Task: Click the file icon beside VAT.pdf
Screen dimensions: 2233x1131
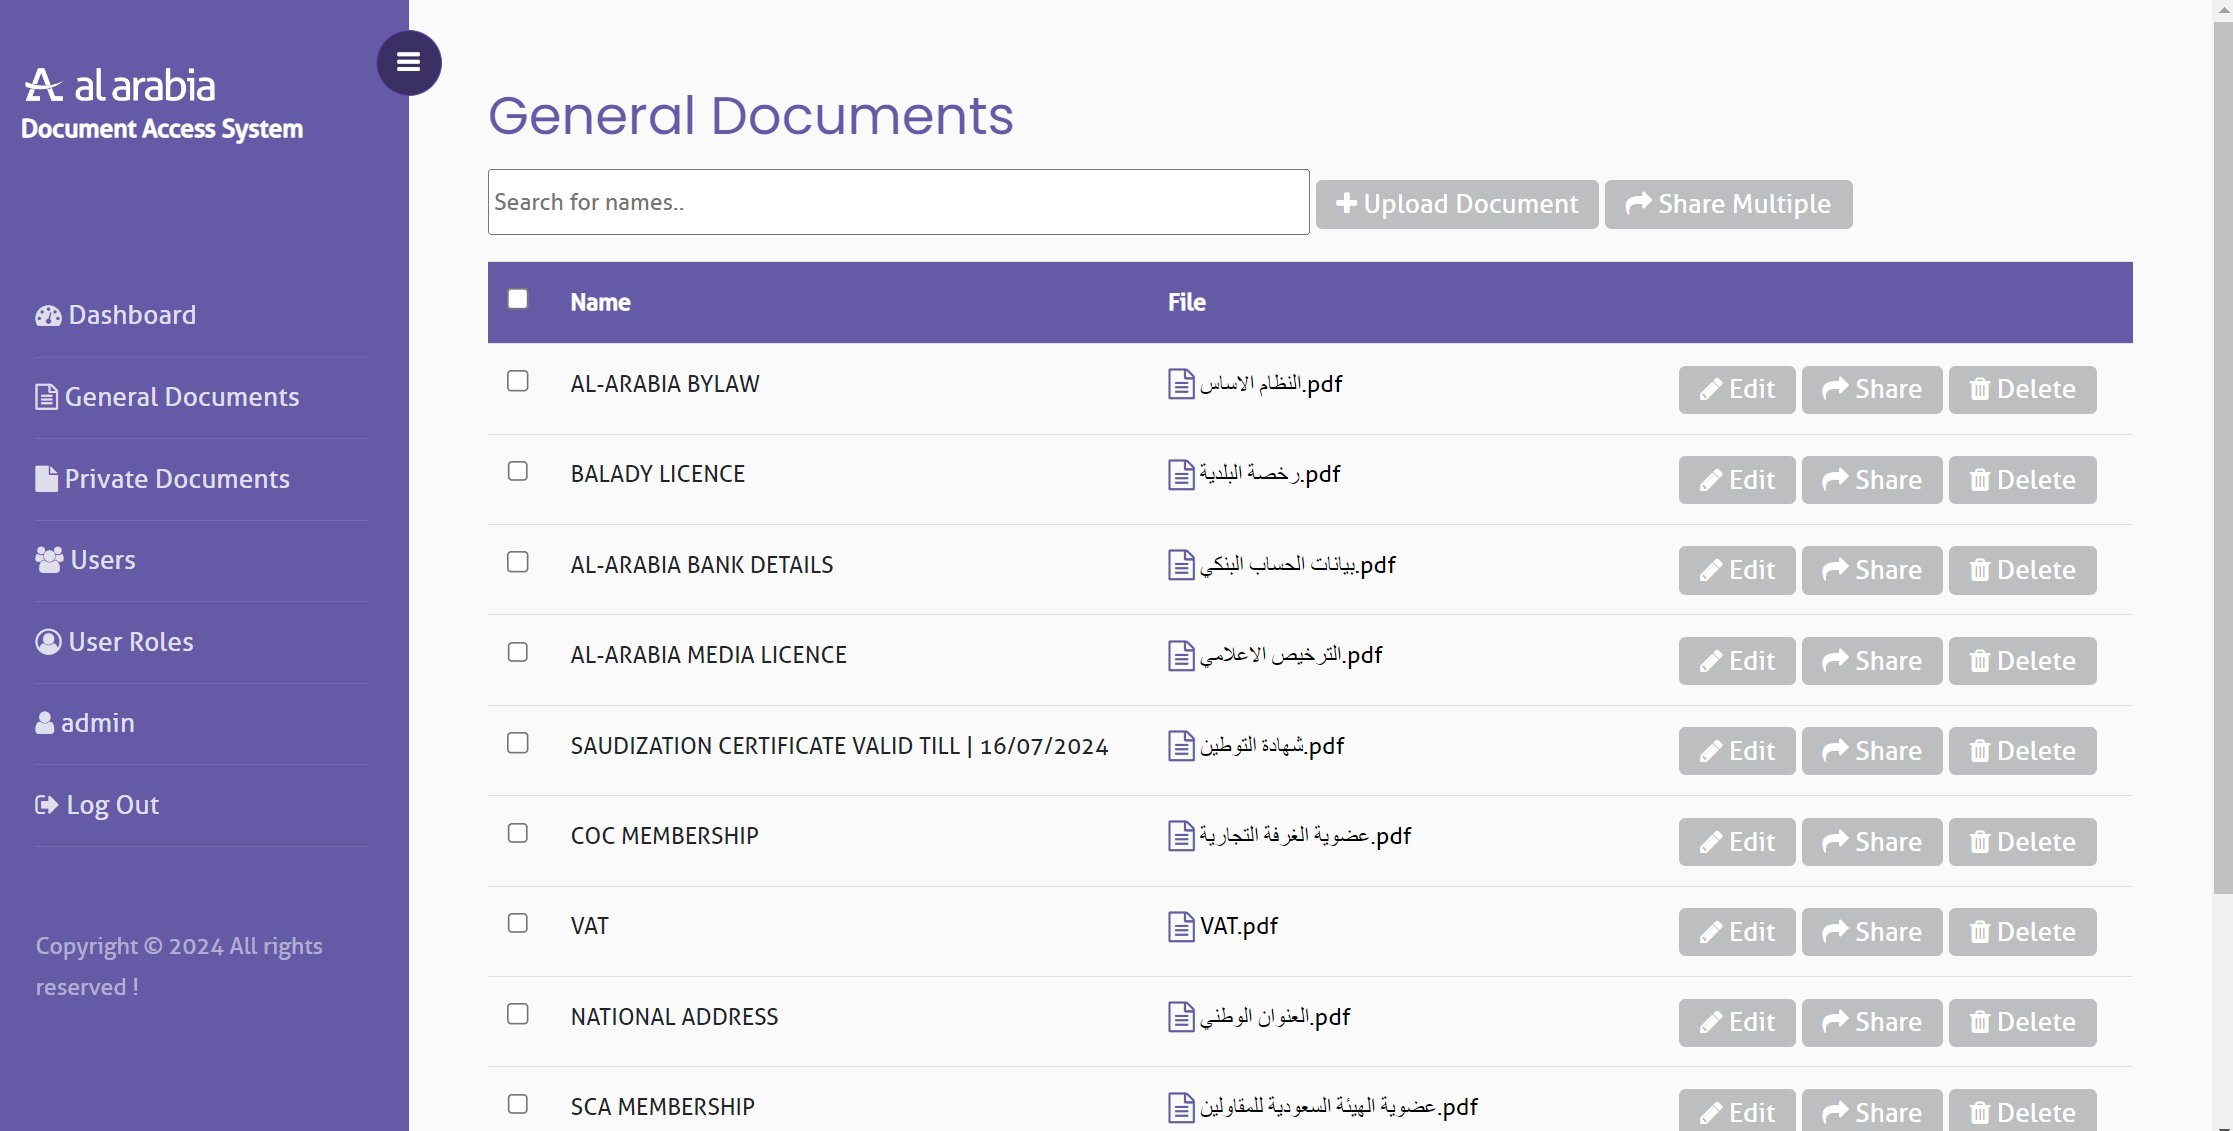Action: [1181, 927]
